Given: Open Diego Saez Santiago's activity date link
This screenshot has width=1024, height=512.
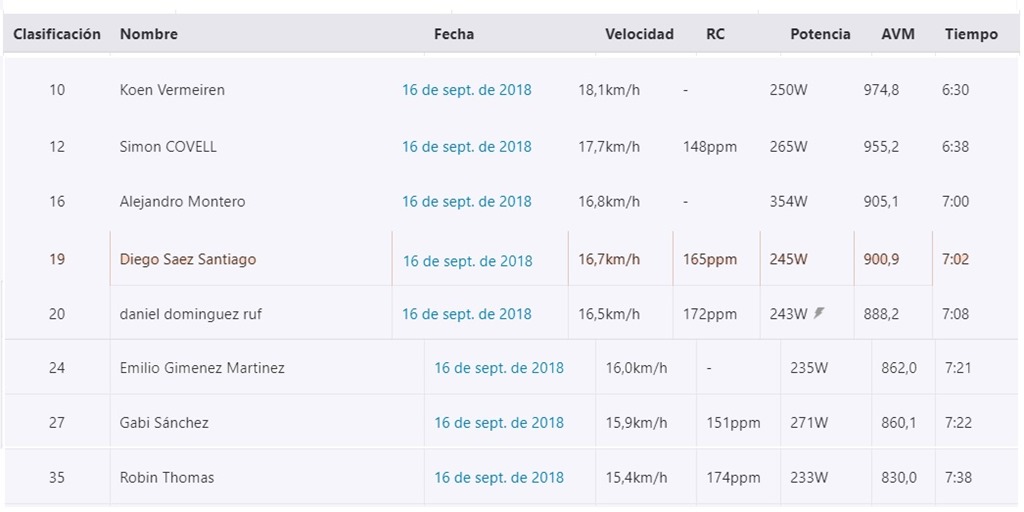Looking at the screenshot, I should [x=468, y=261].
